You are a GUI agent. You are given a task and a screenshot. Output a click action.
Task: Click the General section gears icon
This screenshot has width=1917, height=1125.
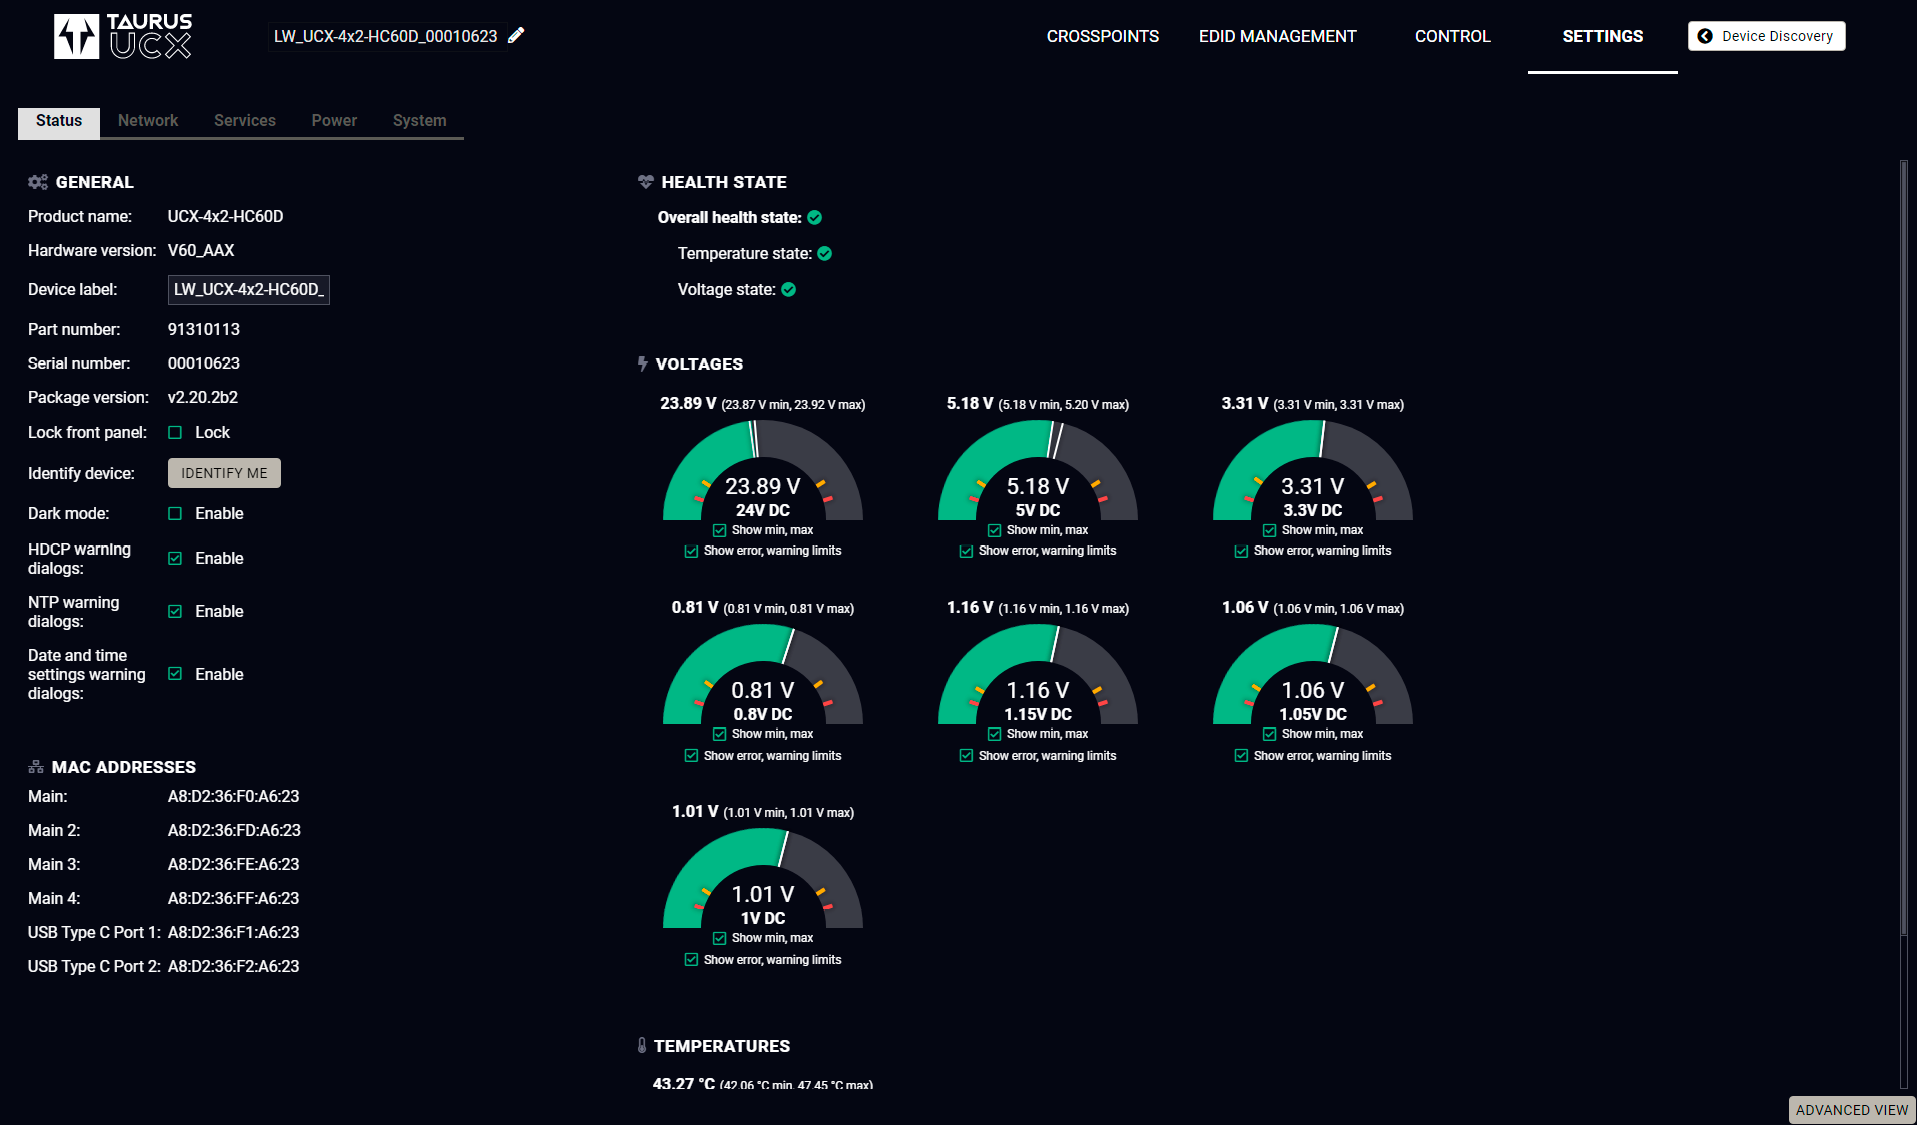[x=38, y=182]
